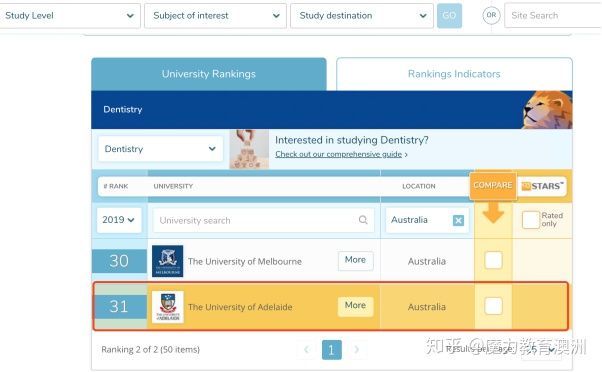Click More button for University of Adelaide
This screenshot has height=372, width=602.
[x=355, y=306]
